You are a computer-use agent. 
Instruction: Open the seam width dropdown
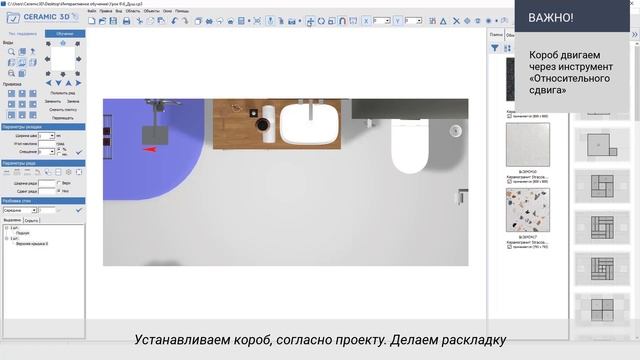point(52,136)
